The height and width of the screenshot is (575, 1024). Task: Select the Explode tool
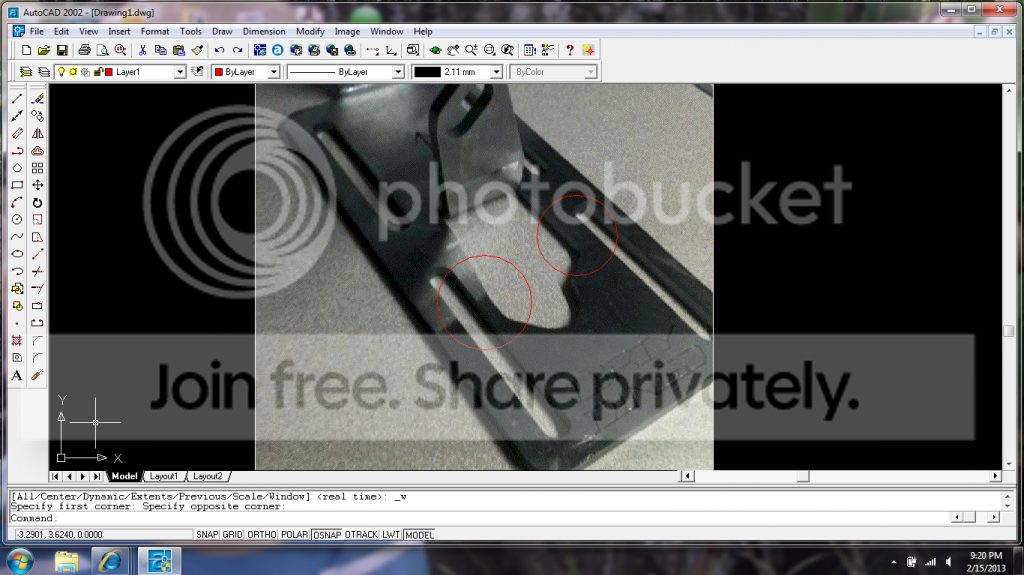37,375
